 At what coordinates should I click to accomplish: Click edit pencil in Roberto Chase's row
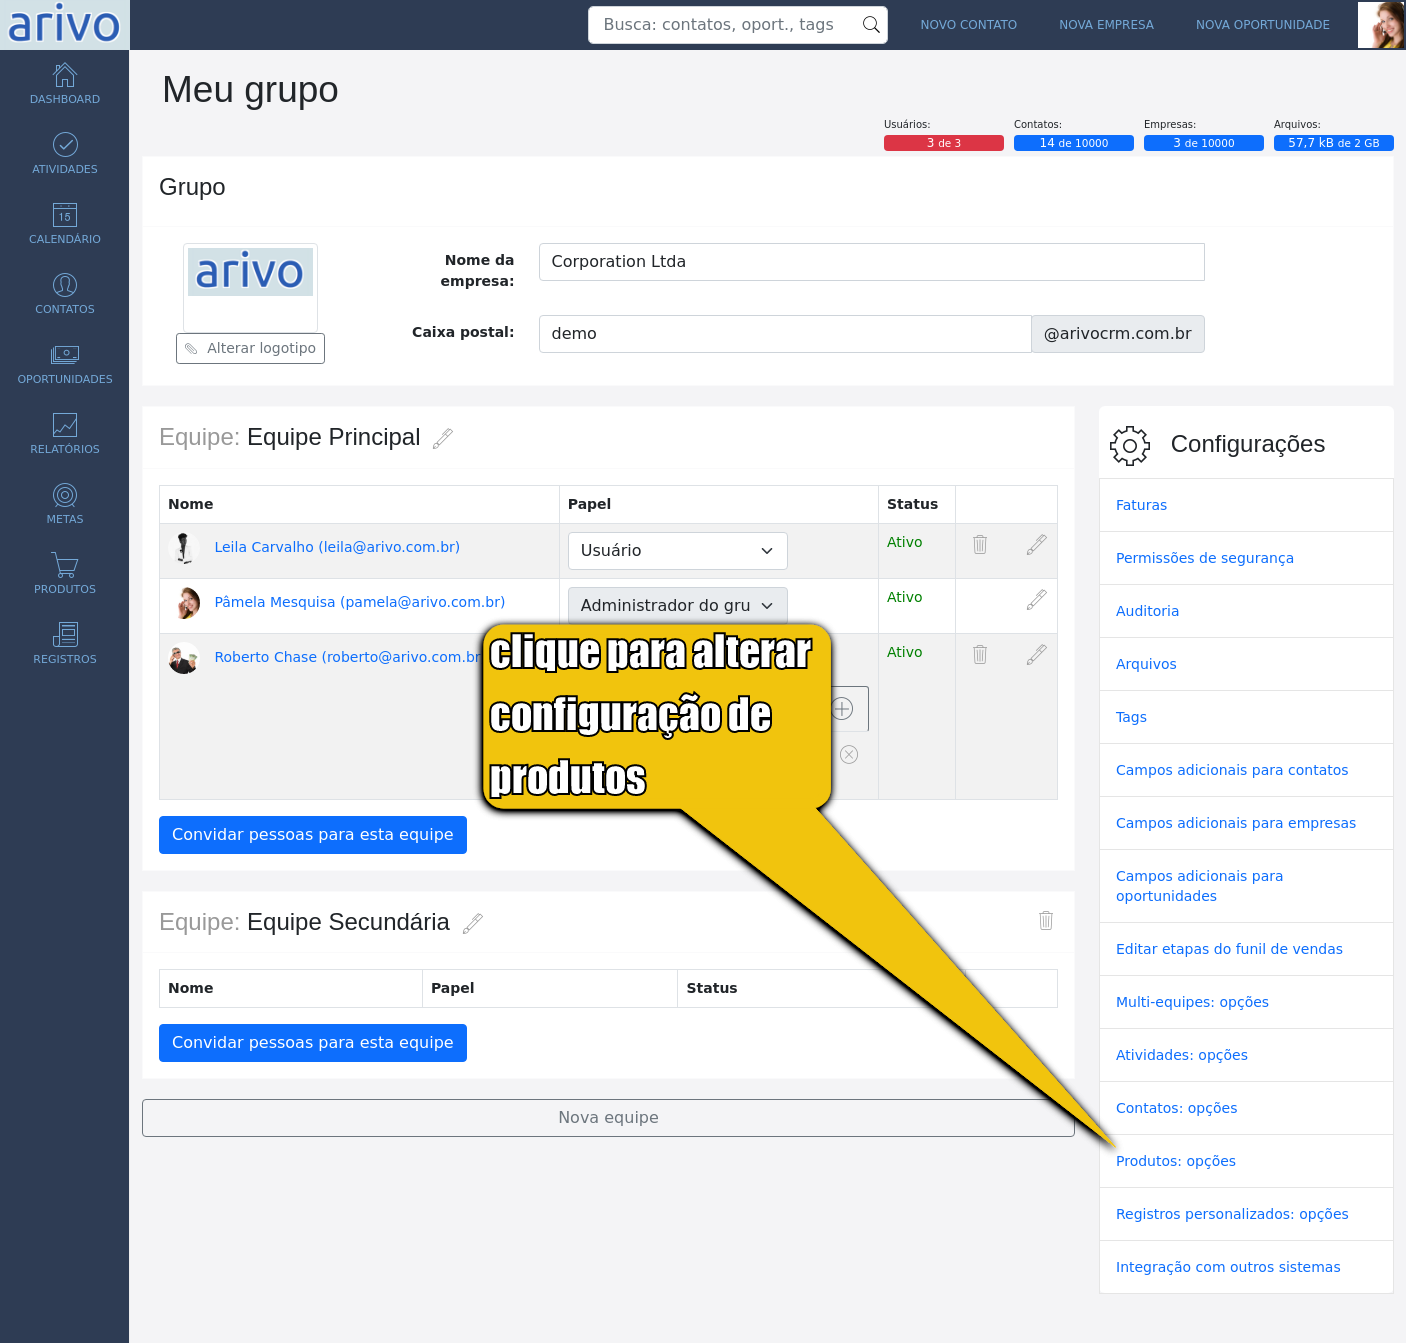1037,654
